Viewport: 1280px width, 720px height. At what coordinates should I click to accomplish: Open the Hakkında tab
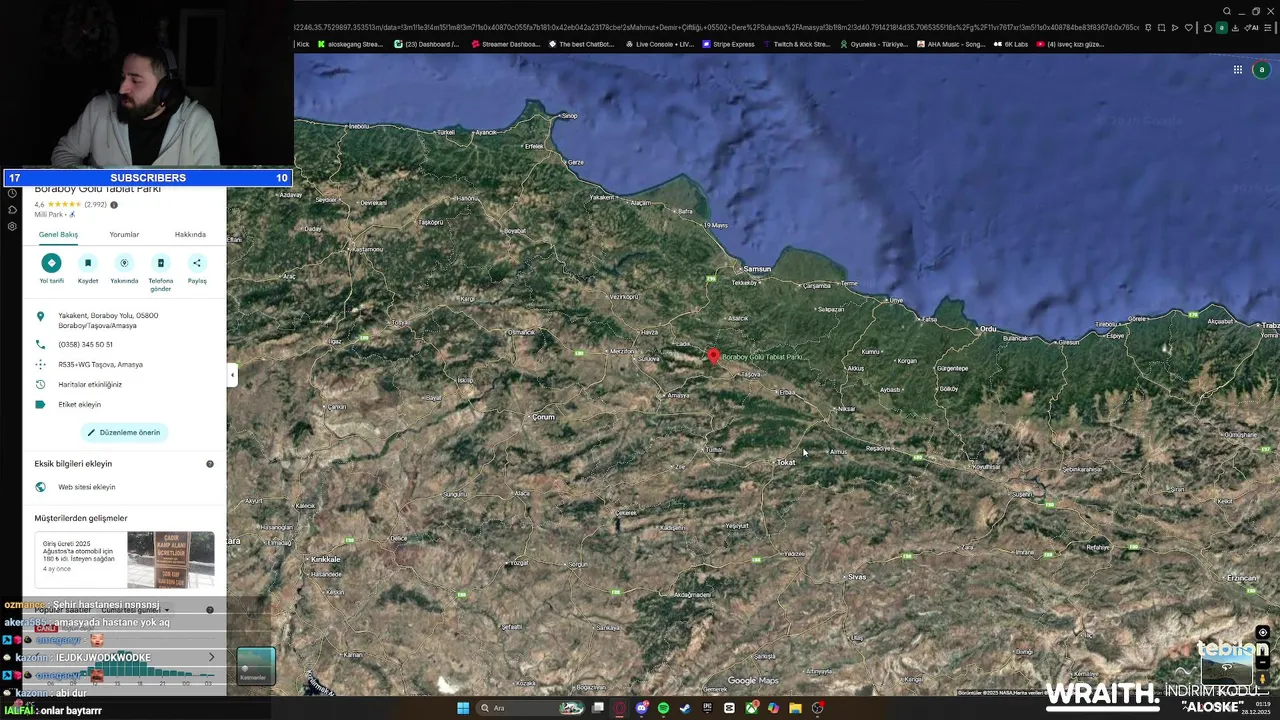click(190, 234)
